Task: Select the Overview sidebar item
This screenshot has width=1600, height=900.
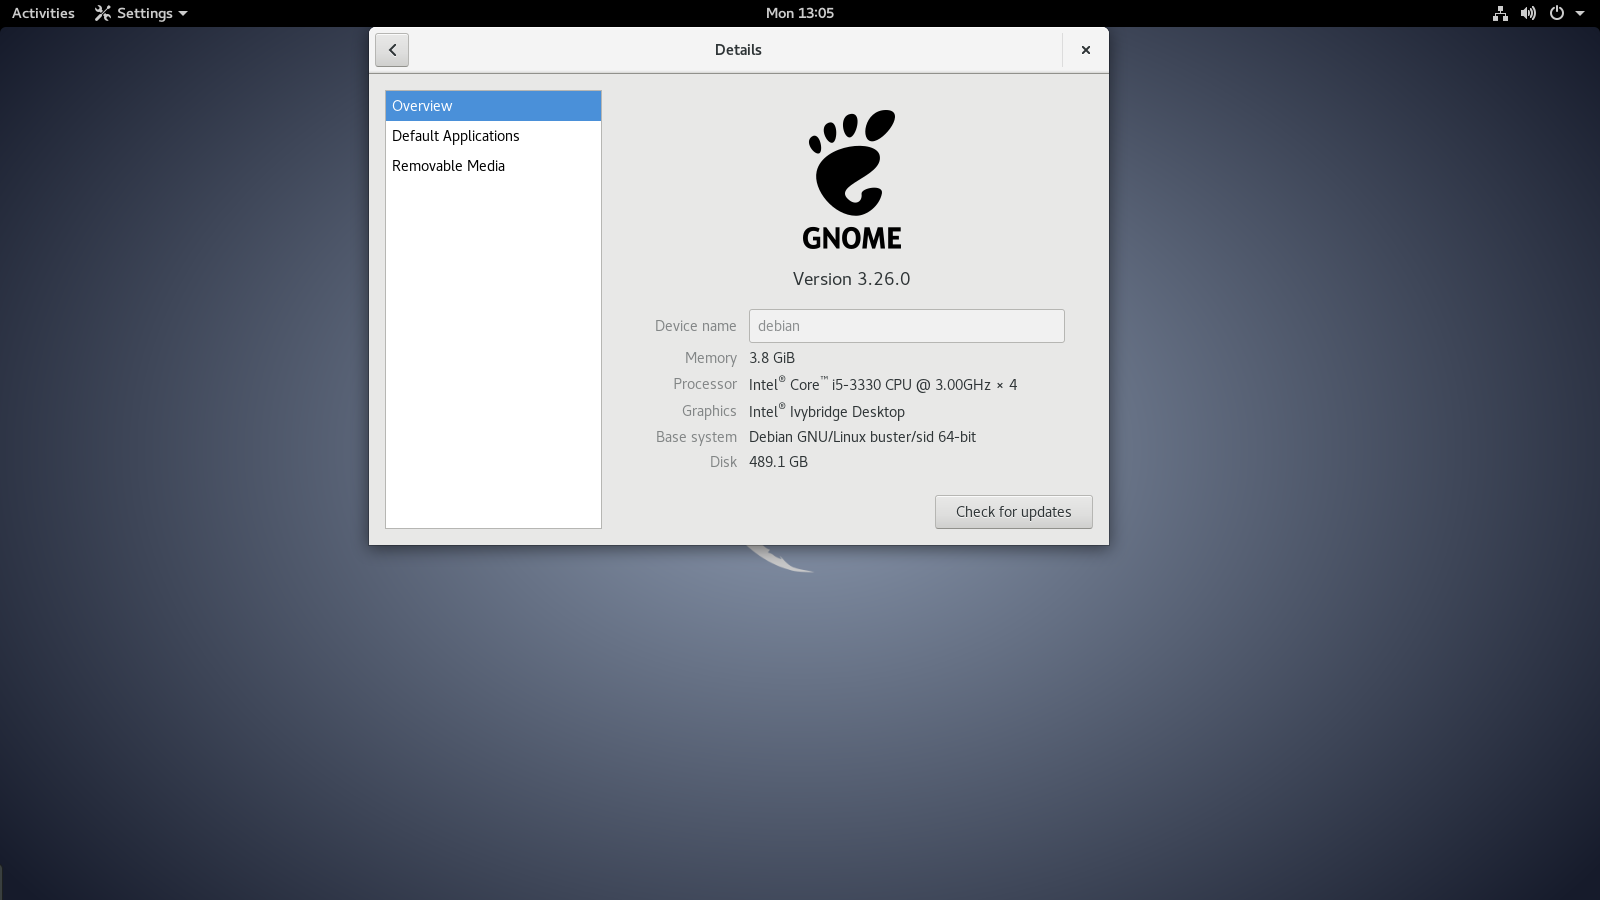Action: pyautogui.click(x=493, y=106)
